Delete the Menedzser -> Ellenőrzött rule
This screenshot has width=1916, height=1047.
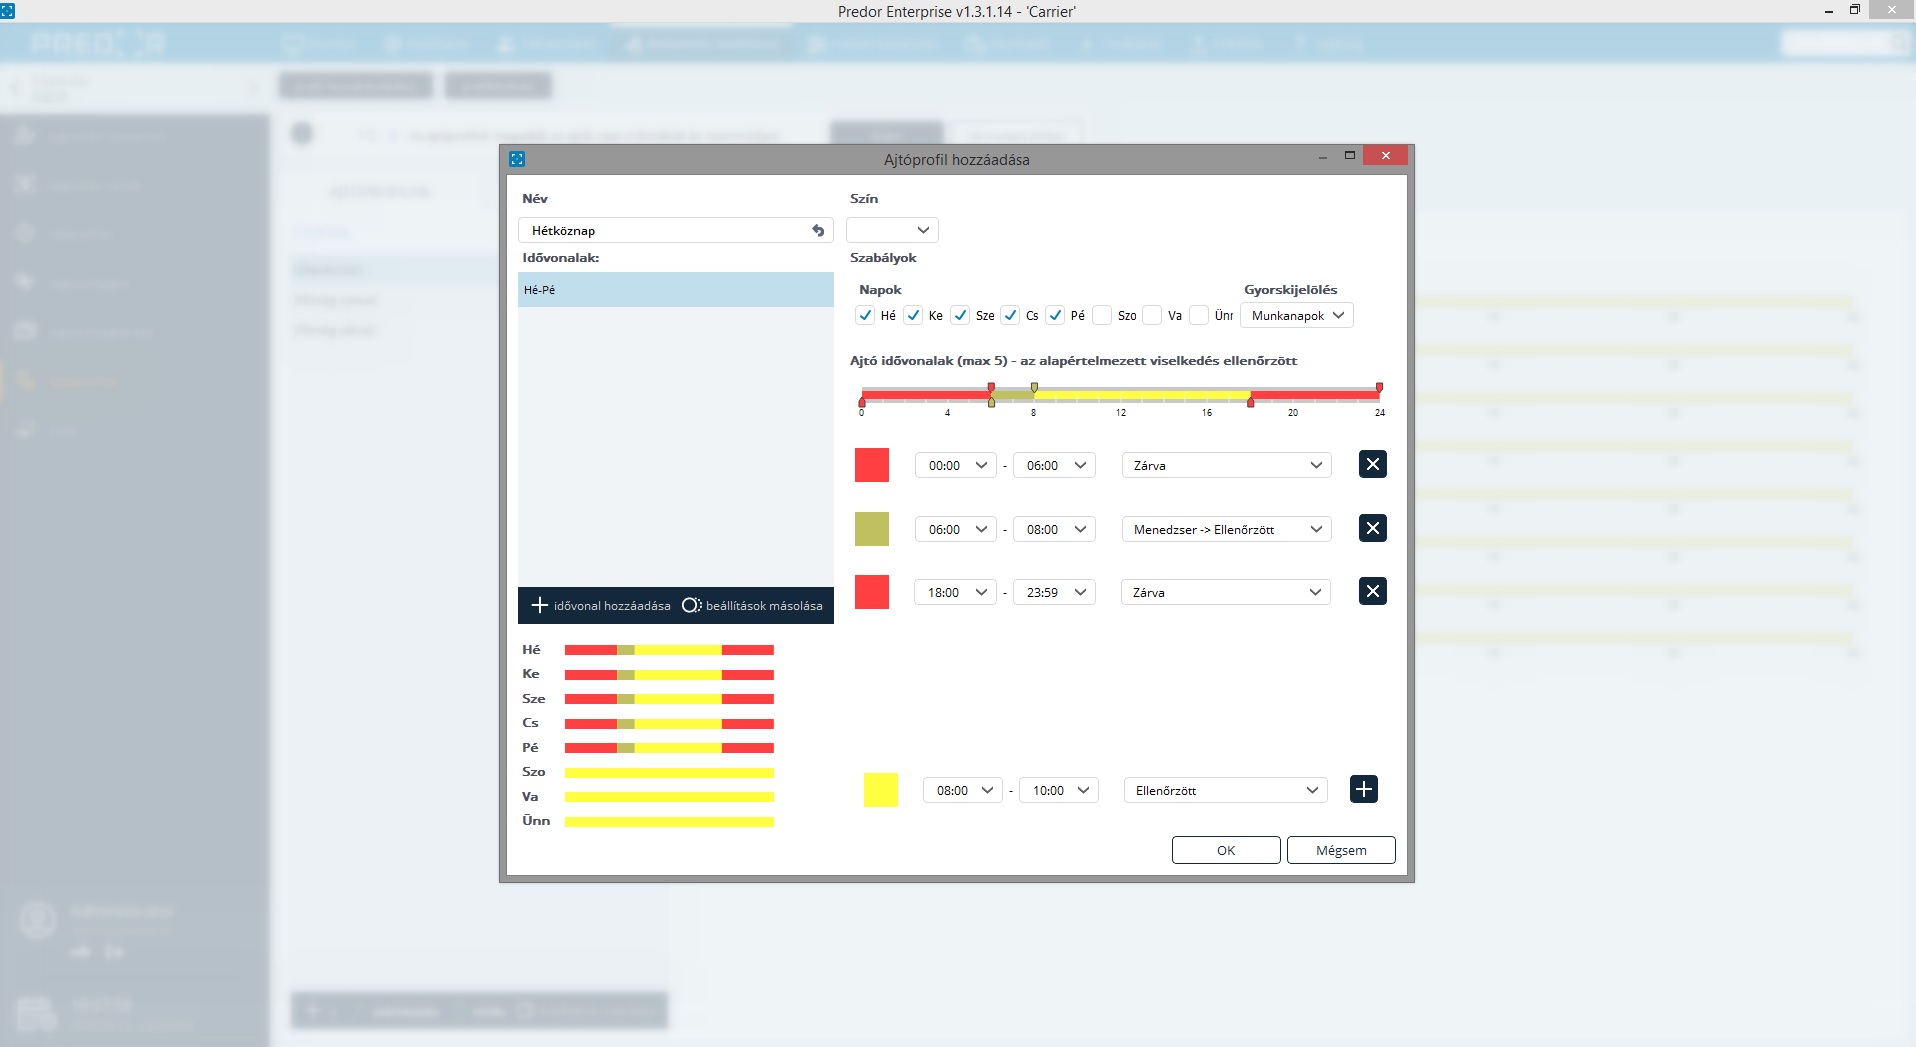pyautogui.click(x=1372, y=528)
